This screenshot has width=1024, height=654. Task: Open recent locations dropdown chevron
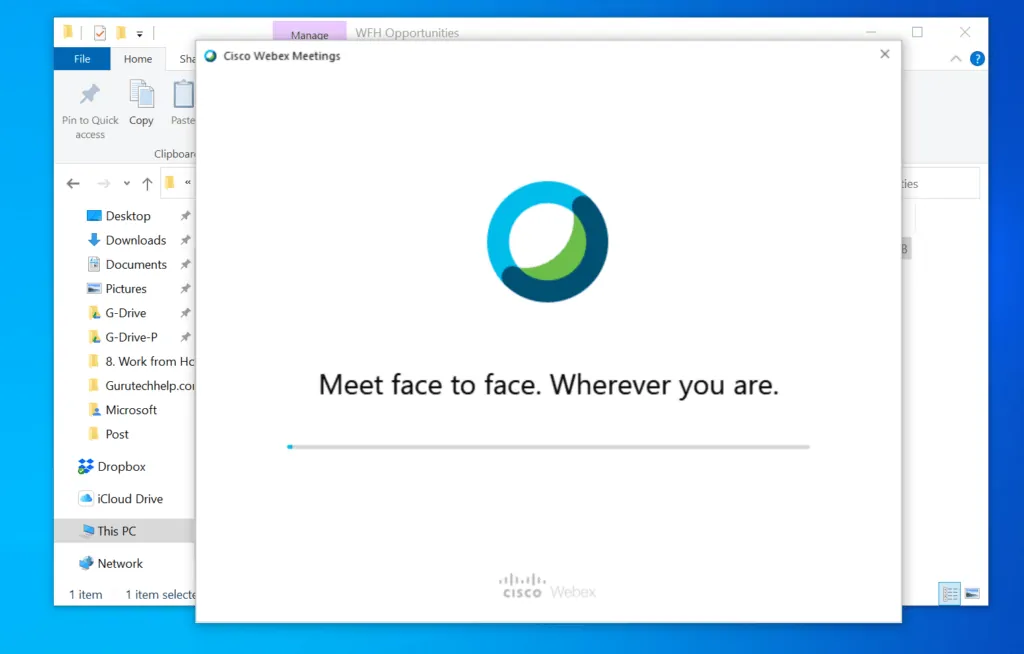[127, 184]
